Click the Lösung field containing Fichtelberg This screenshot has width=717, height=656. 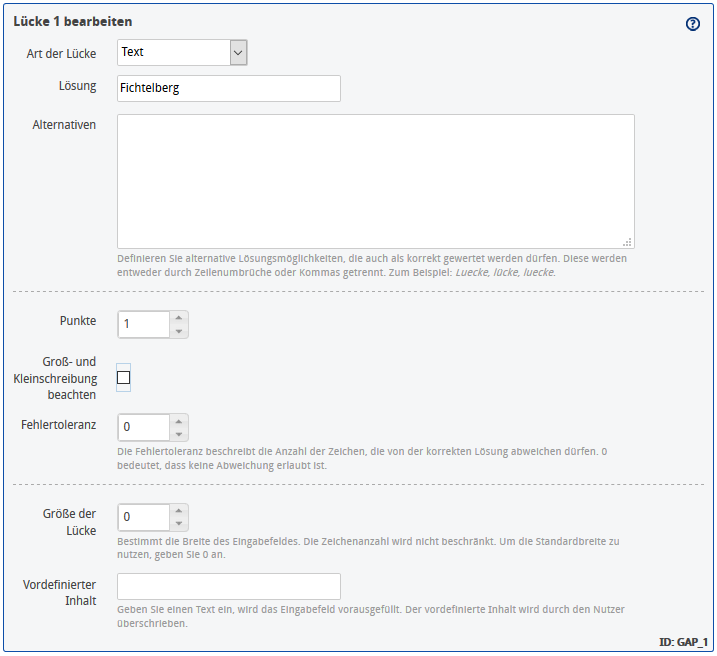click(x=228, y=88)
